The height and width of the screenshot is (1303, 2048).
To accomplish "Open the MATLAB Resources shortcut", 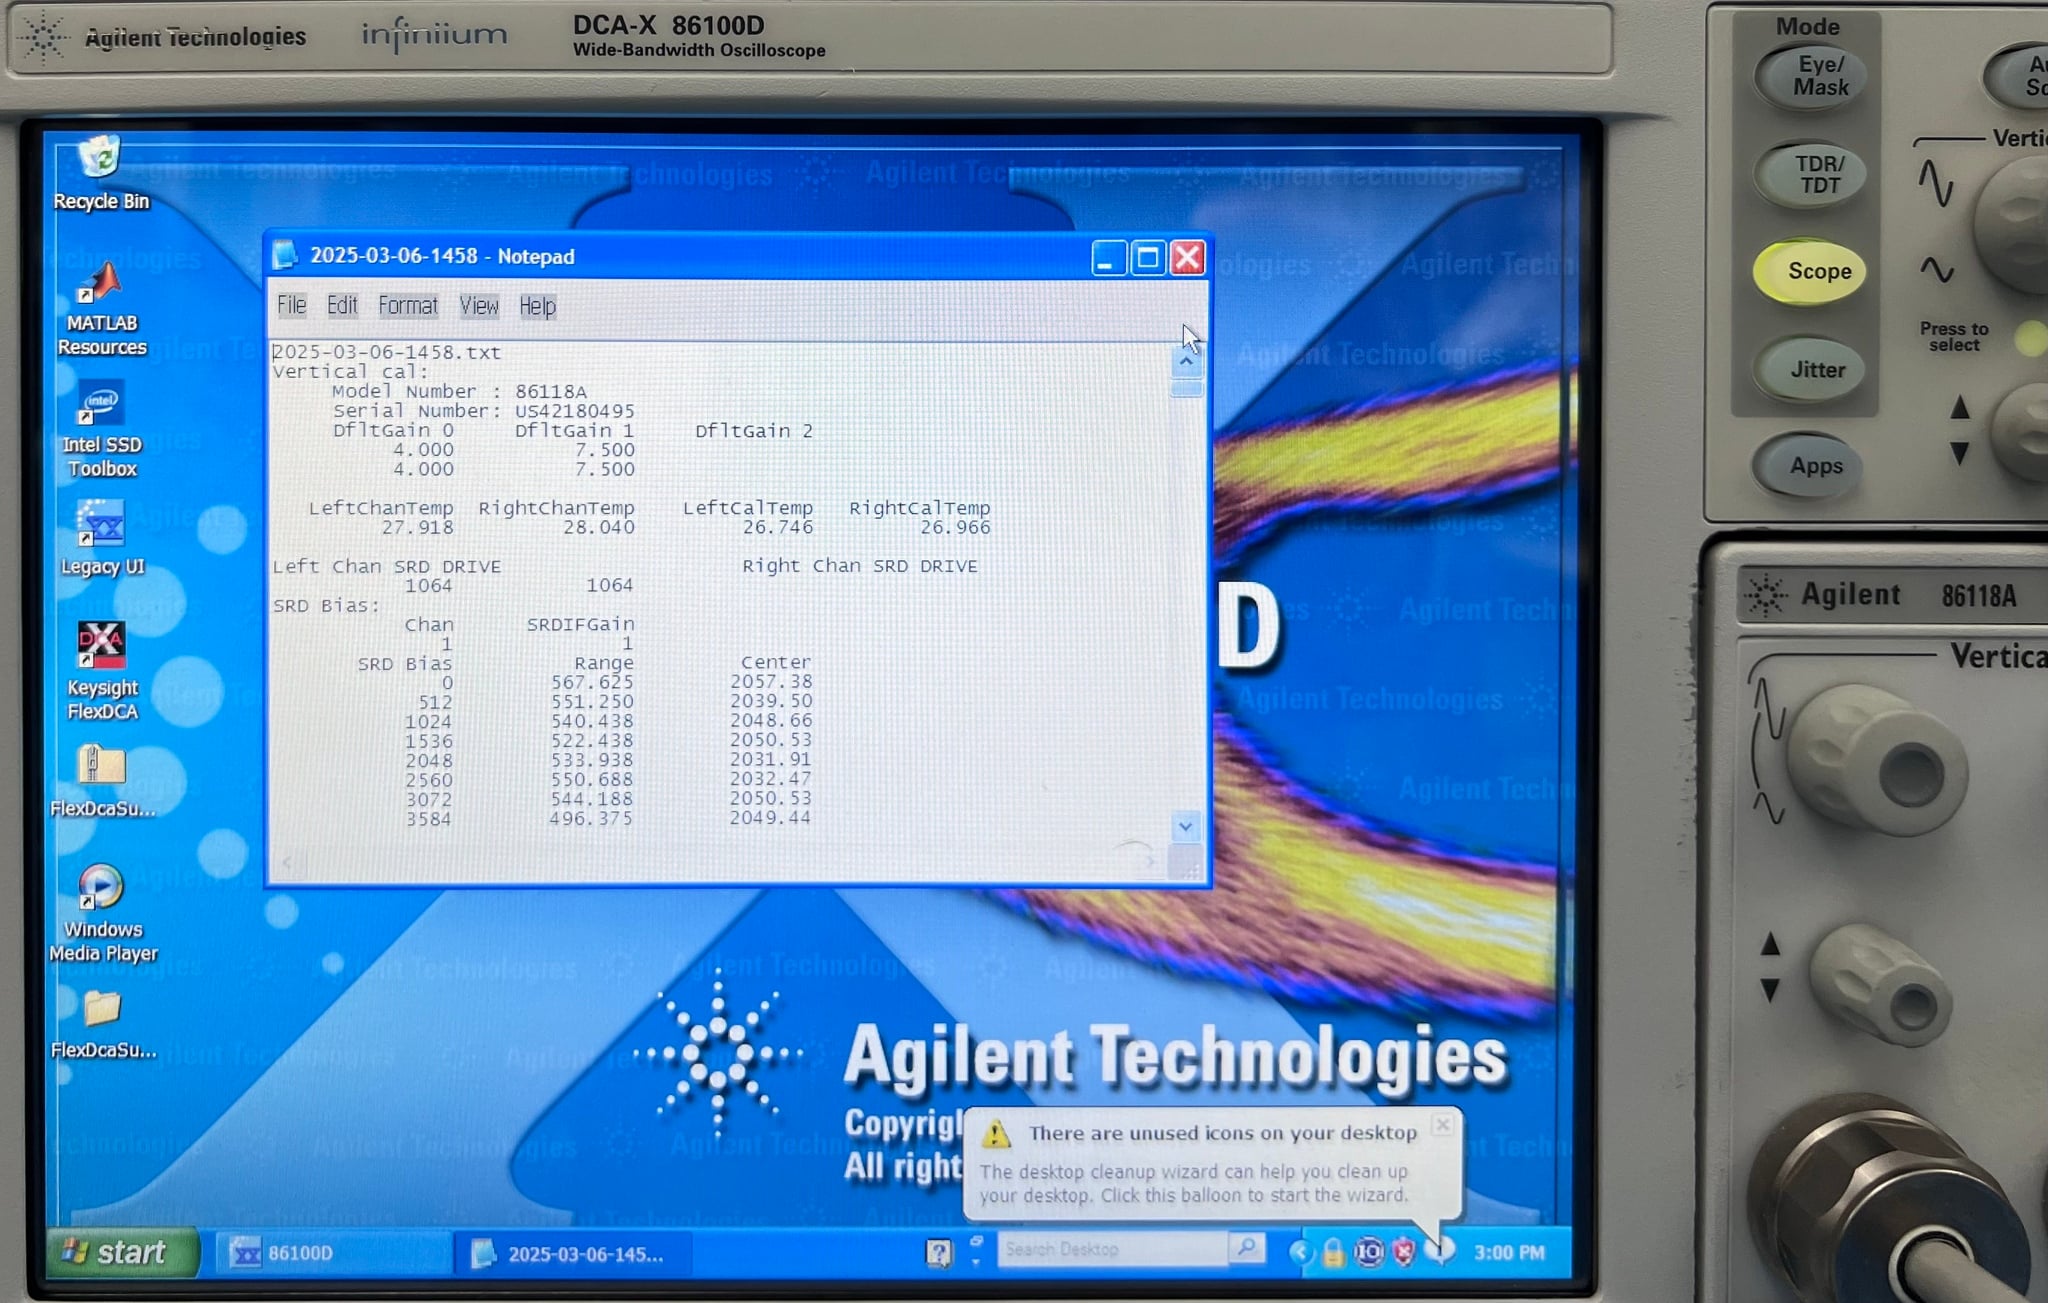I will (101, 309).
